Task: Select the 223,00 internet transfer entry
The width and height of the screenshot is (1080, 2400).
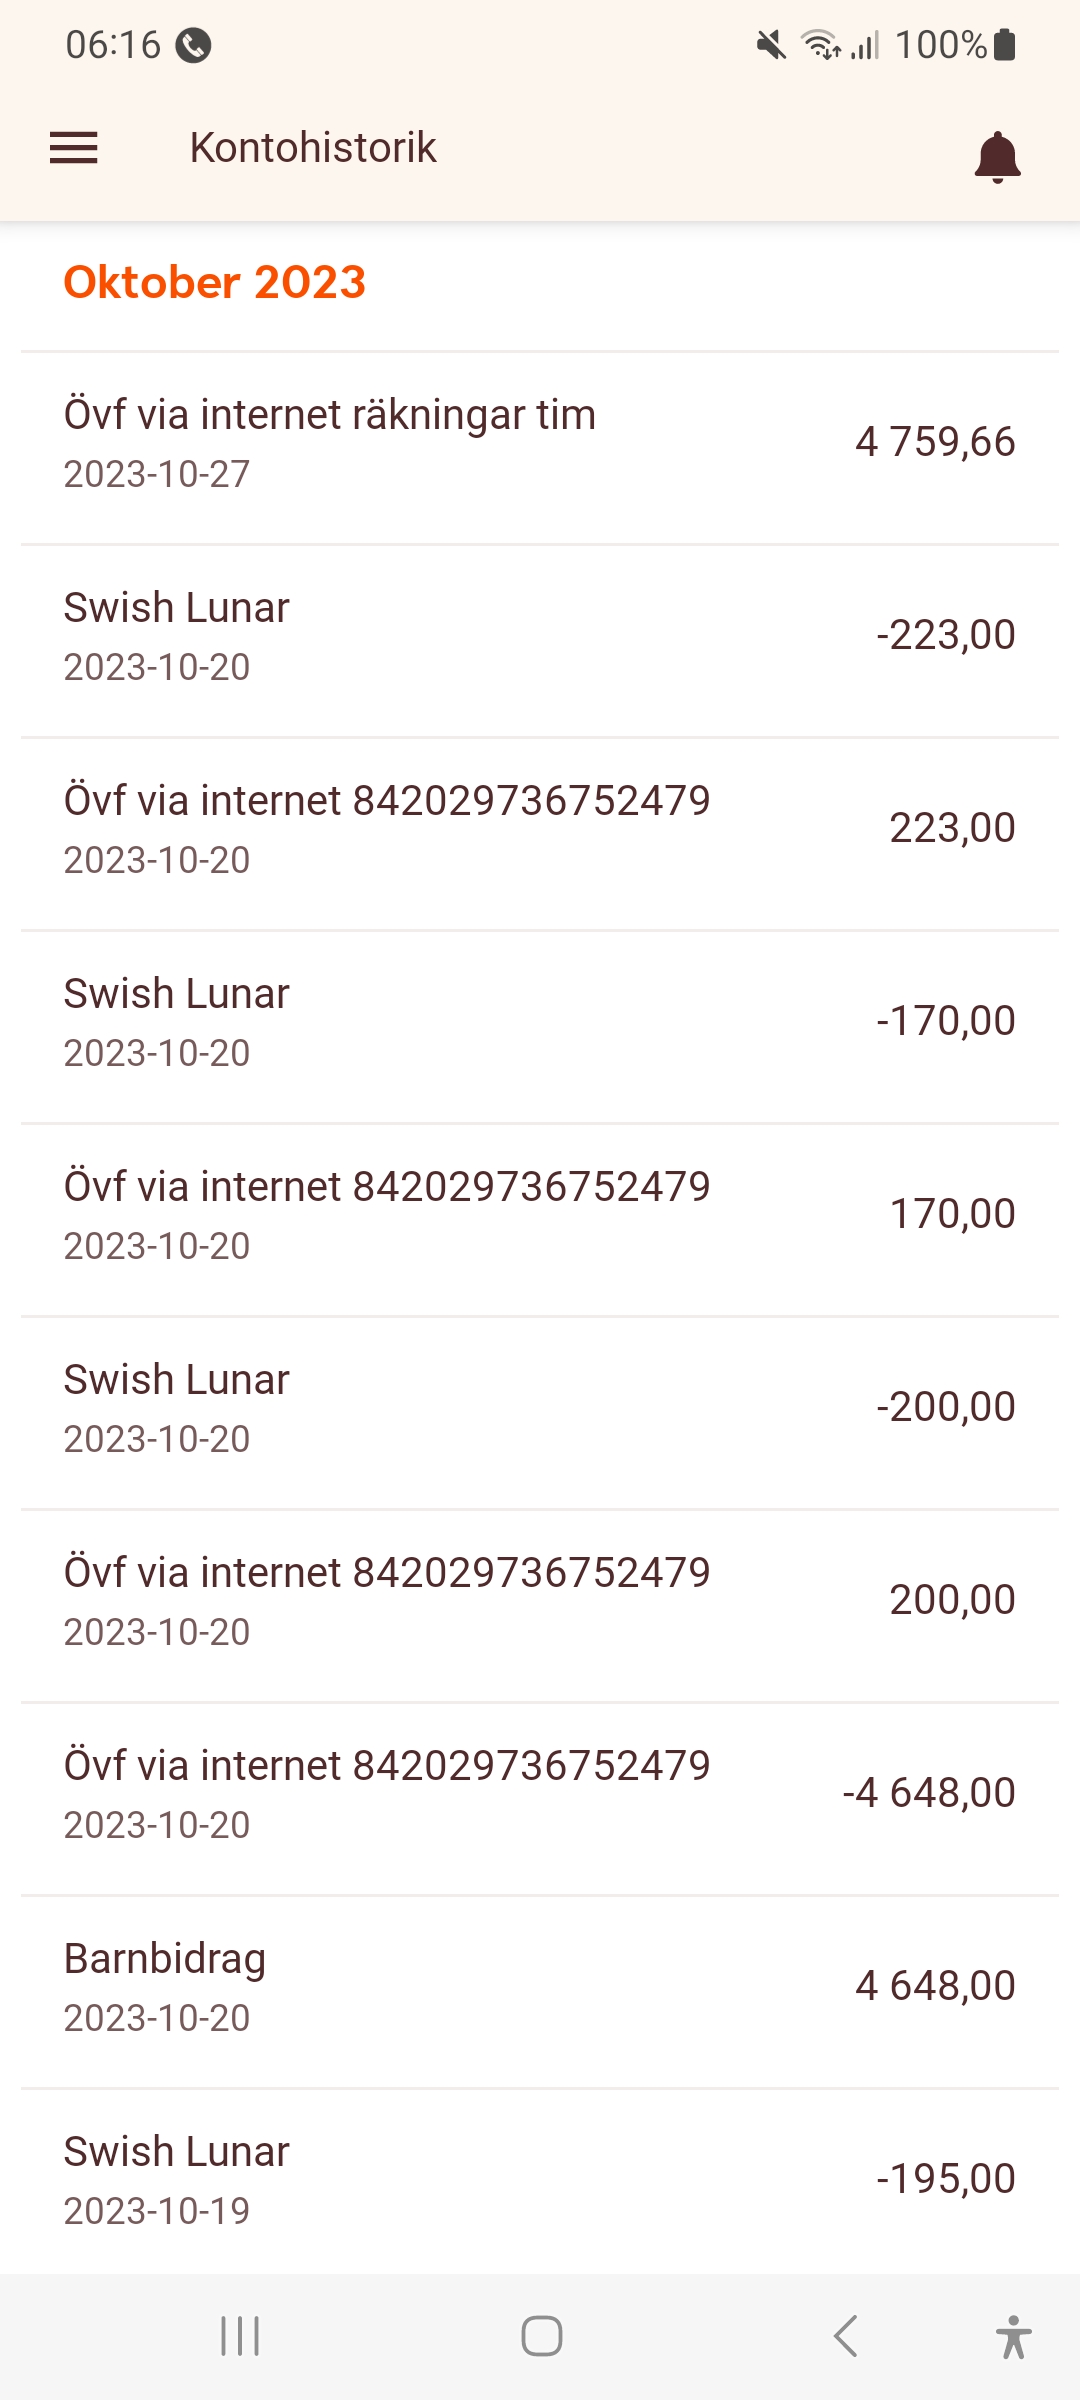Action: point(540,829)
